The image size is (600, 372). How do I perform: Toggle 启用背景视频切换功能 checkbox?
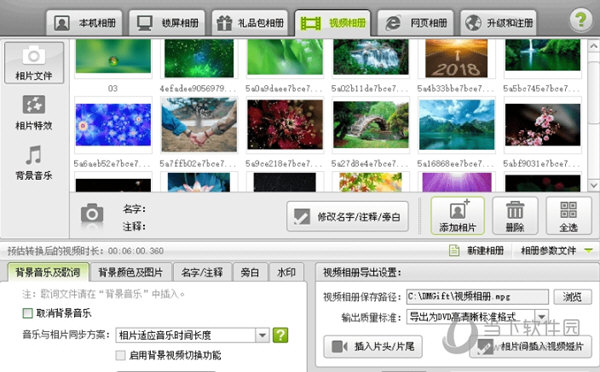click(x=120, y=355)
